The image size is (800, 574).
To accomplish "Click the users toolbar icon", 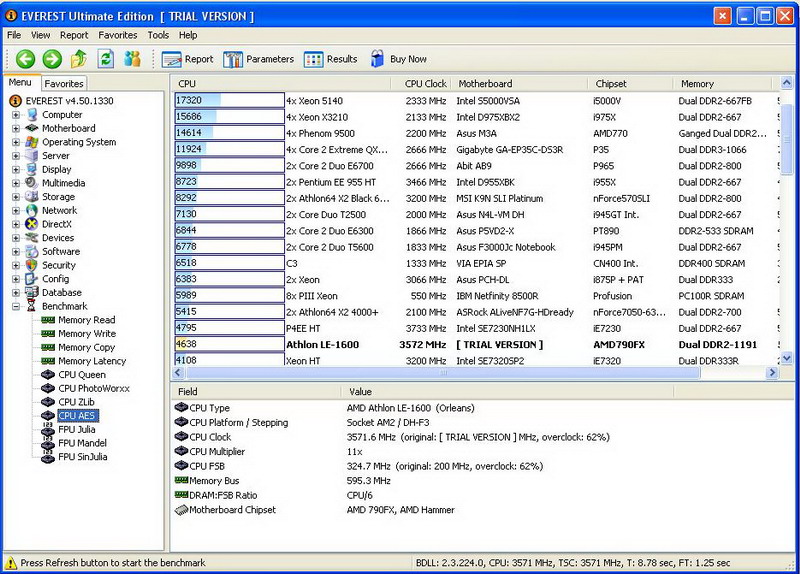I will (x=132, y=59).
